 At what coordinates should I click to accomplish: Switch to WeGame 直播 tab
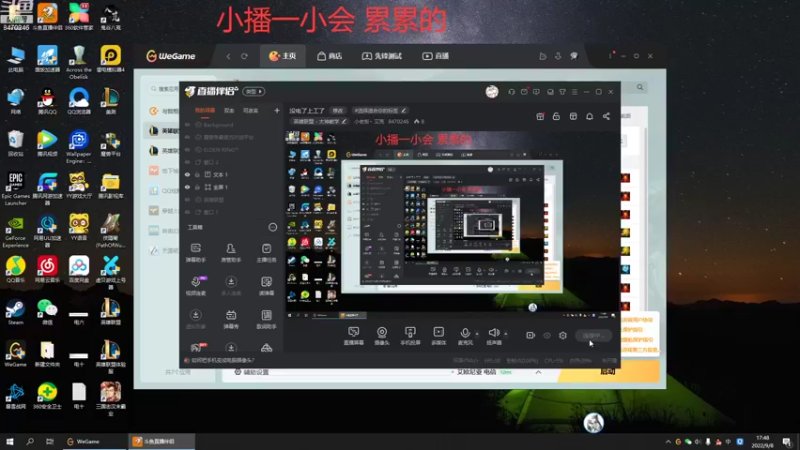[x=436, y=56]
